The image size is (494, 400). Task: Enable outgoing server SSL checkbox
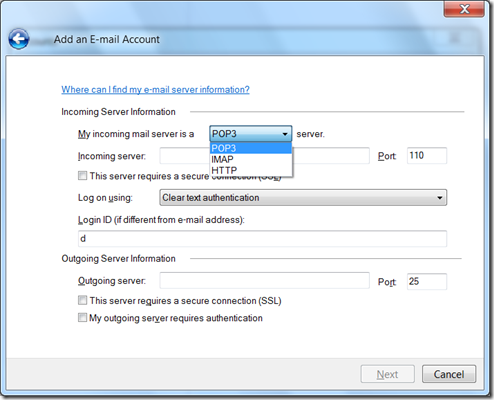click(x=82, y=300)
